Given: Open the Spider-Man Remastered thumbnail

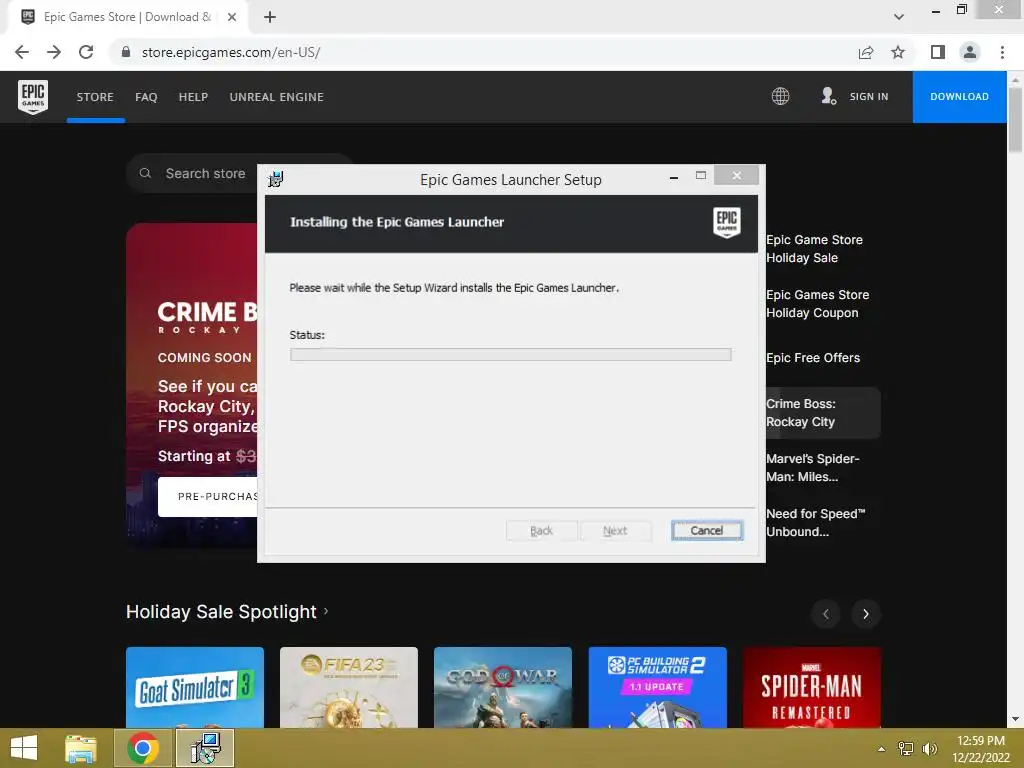Looking at the screenshot, I should click(x=812, y=687).
